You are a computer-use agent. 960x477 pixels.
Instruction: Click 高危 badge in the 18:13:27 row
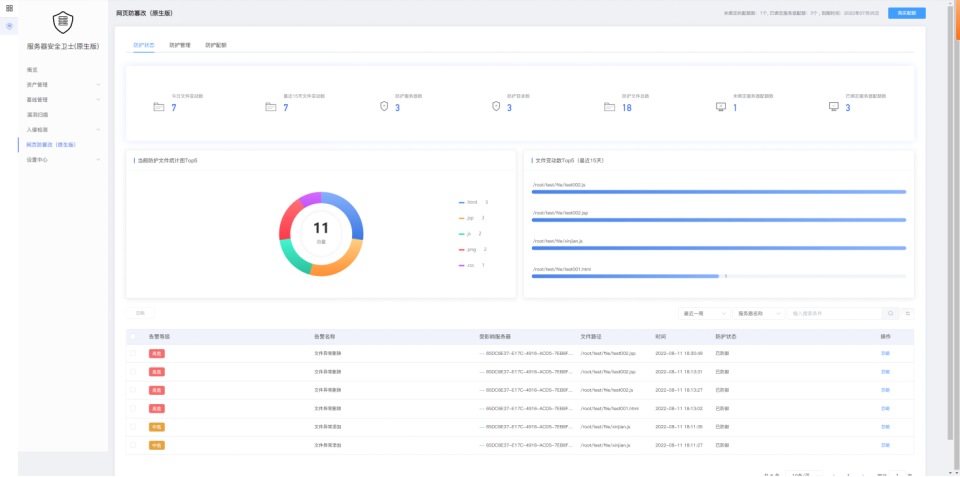(157, 390)
